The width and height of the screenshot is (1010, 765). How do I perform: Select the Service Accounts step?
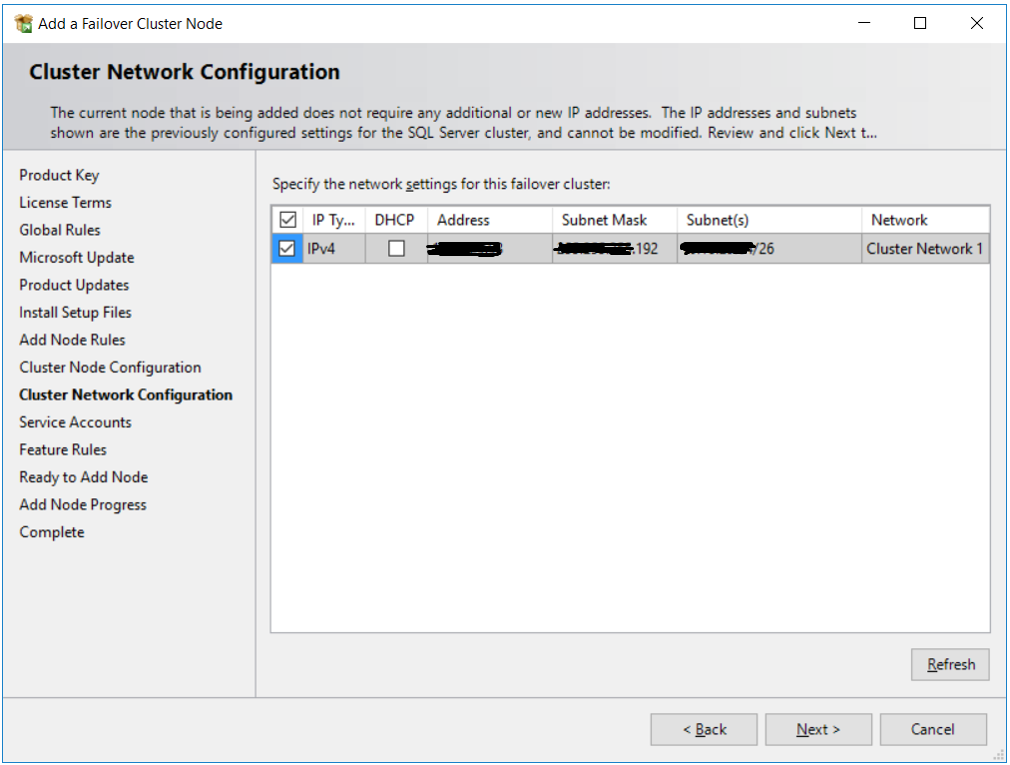[x=75, y=422]
